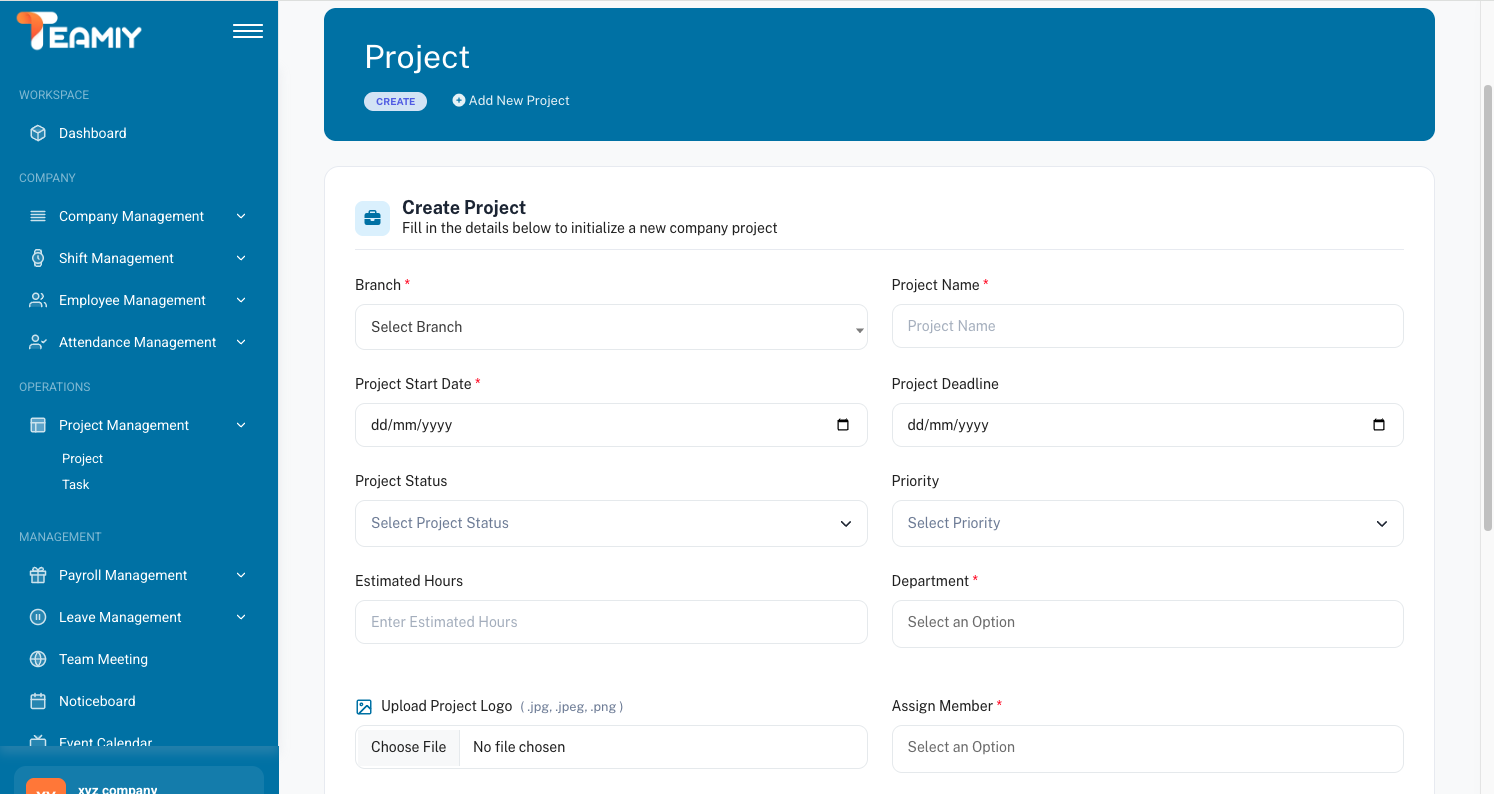
Task: Click the Payroll Management gift icon
Action: click(38, 575)
